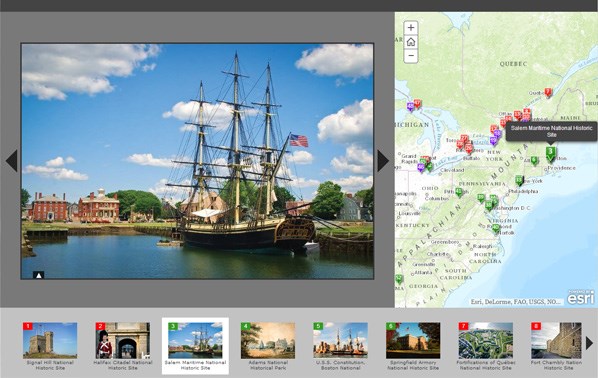The height and width of the screenshot is (378, 598).
Task: Select map marker 7 near Quebec
Action: pyautogui.click(x=548, y=93)
